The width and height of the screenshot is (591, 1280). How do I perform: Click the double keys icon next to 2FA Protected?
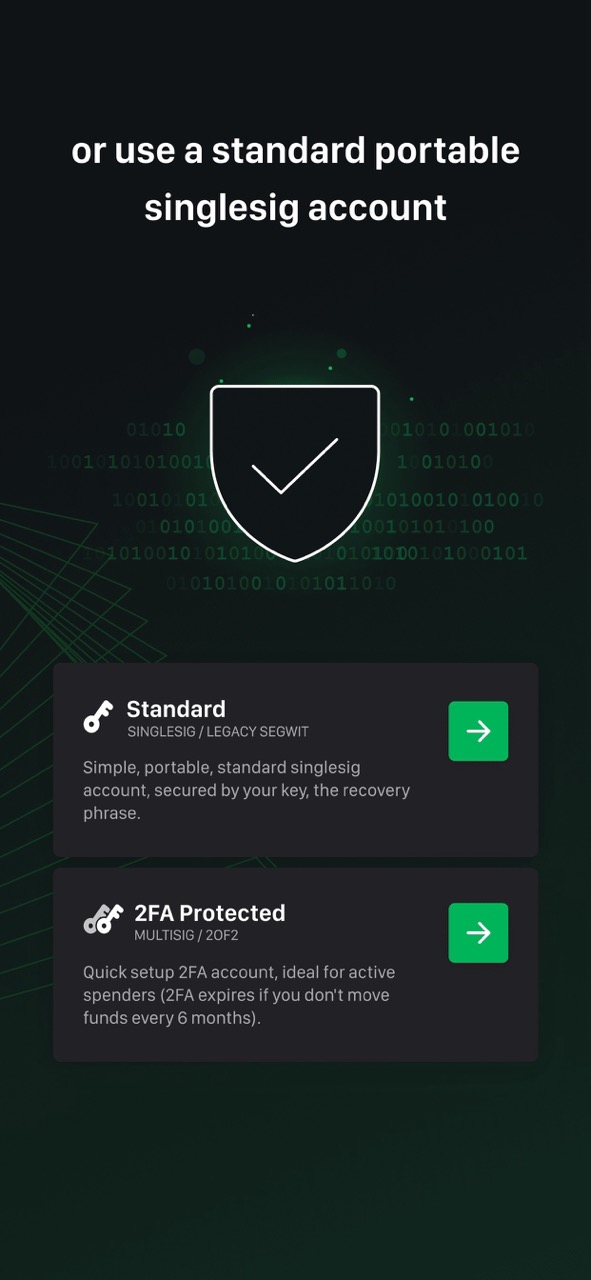tap(102, 919)
